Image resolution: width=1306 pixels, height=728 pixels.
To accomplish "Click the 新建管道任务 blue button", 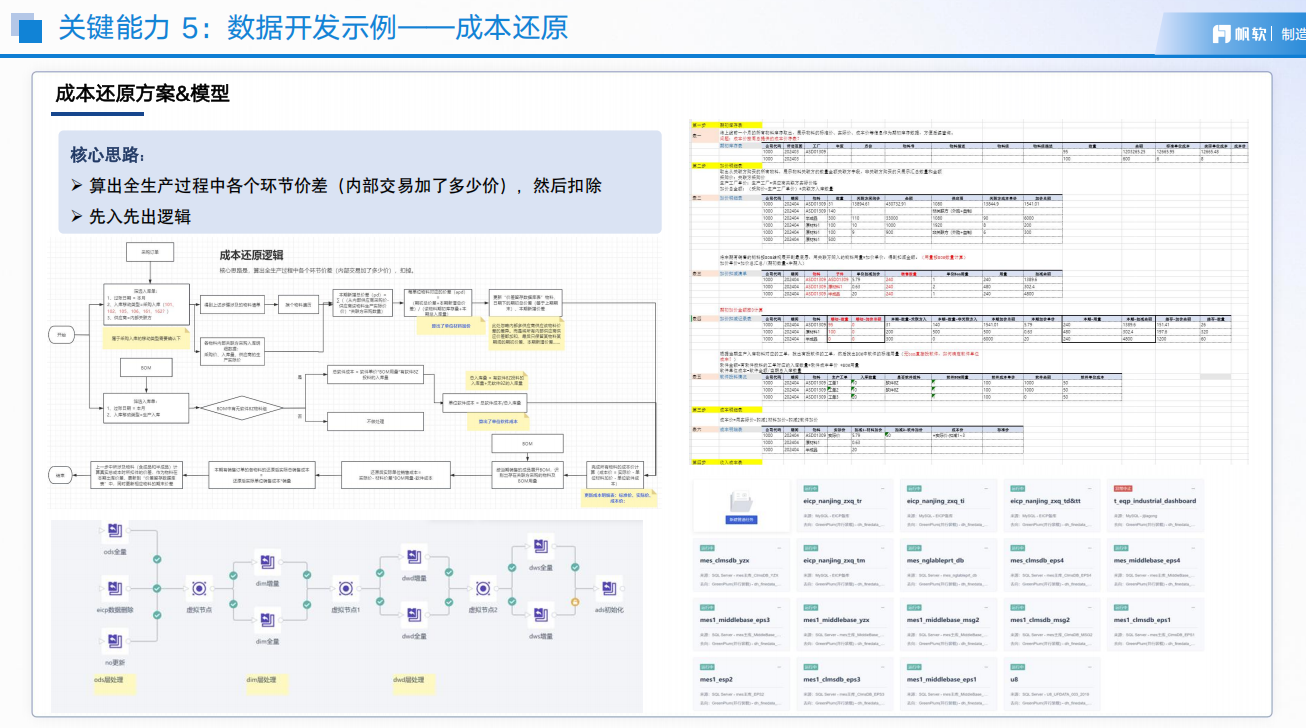I will (742, 520).
